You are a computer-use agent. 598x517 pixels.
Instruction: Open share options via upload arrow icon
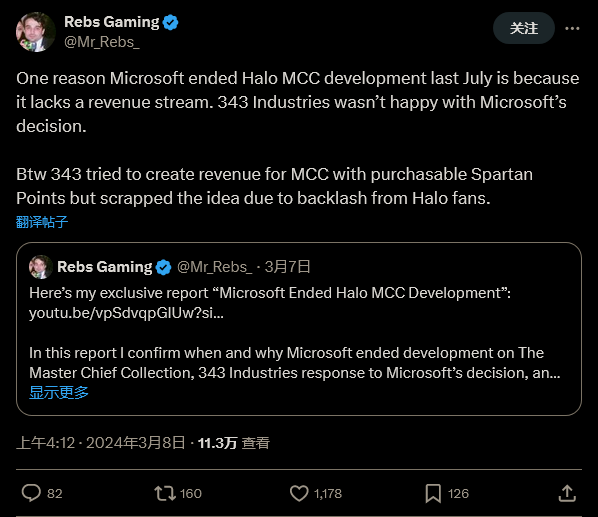pyautogui.click(x=567, y=493)
